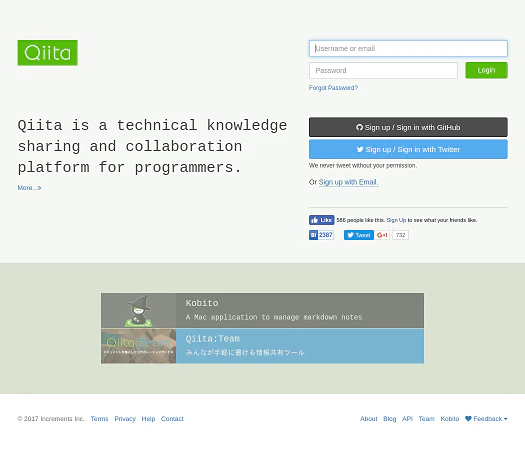The image size is (525, 467).
Task: Open the Hatena bookmark count 2387
Action: pyautogui.click(x=325, y=235)
